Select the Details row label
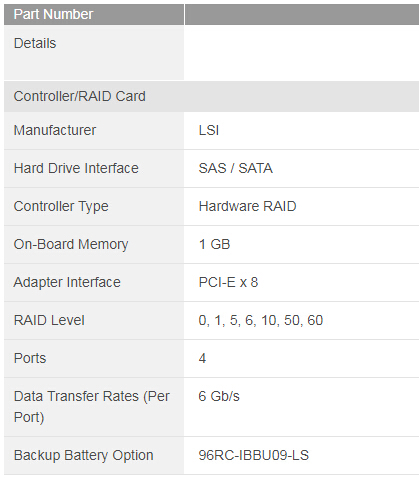The height and width of the screenshot is (481, 419). click(35, 43)
